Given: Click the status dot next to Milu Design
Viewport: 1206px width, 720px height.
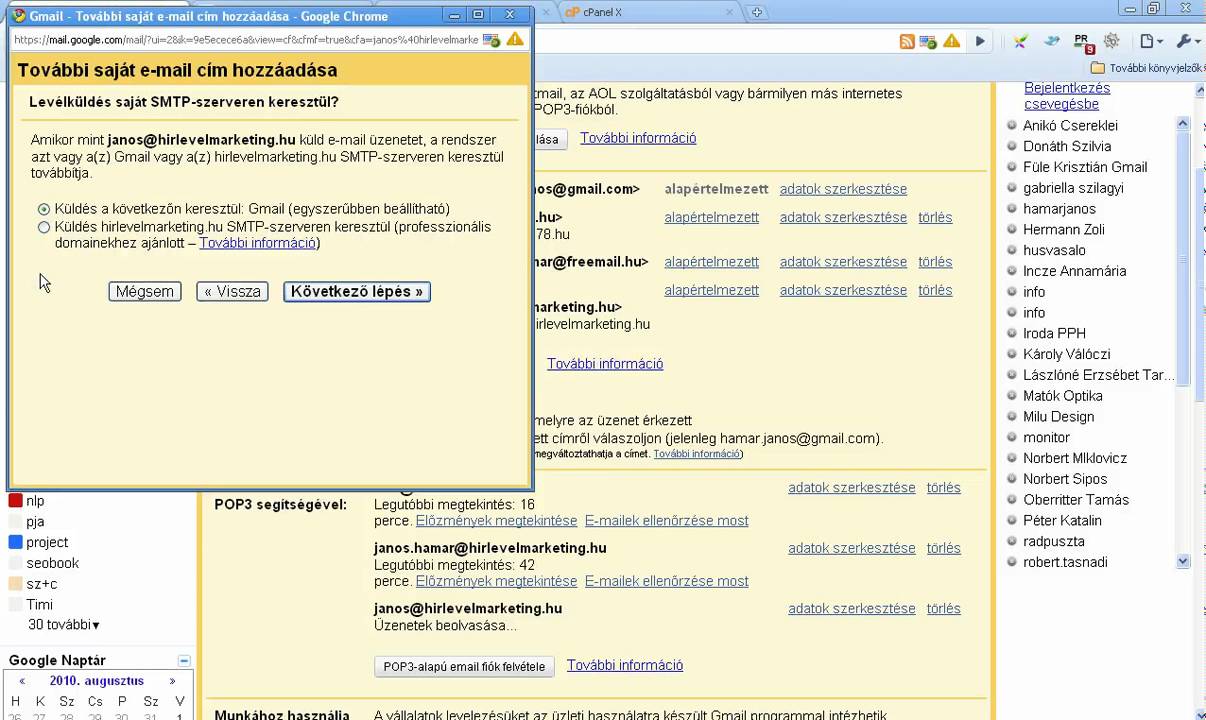Looking at the screenshot, I should tap(1012, 417).
